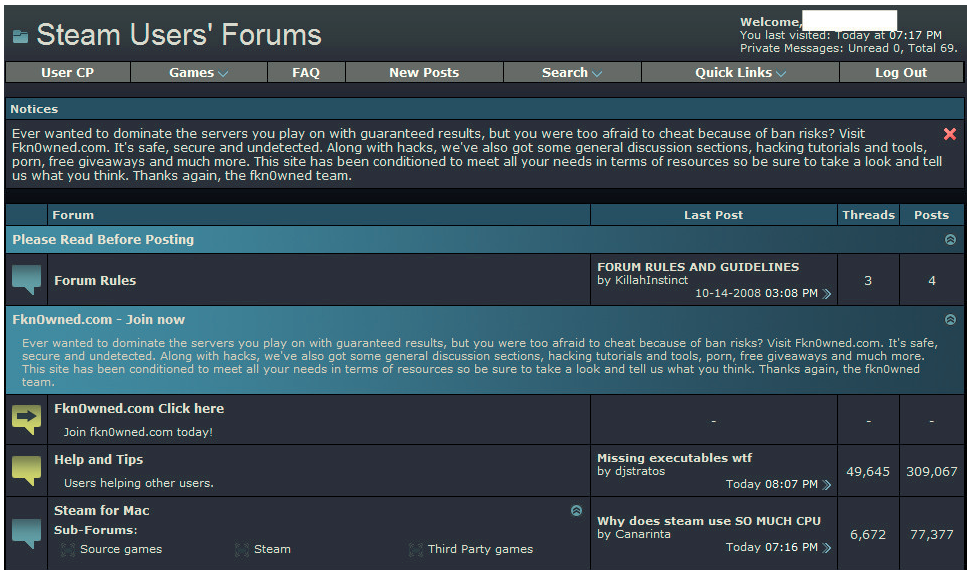
Task: Open the Games dropdown menu
Action: [199, 72]
